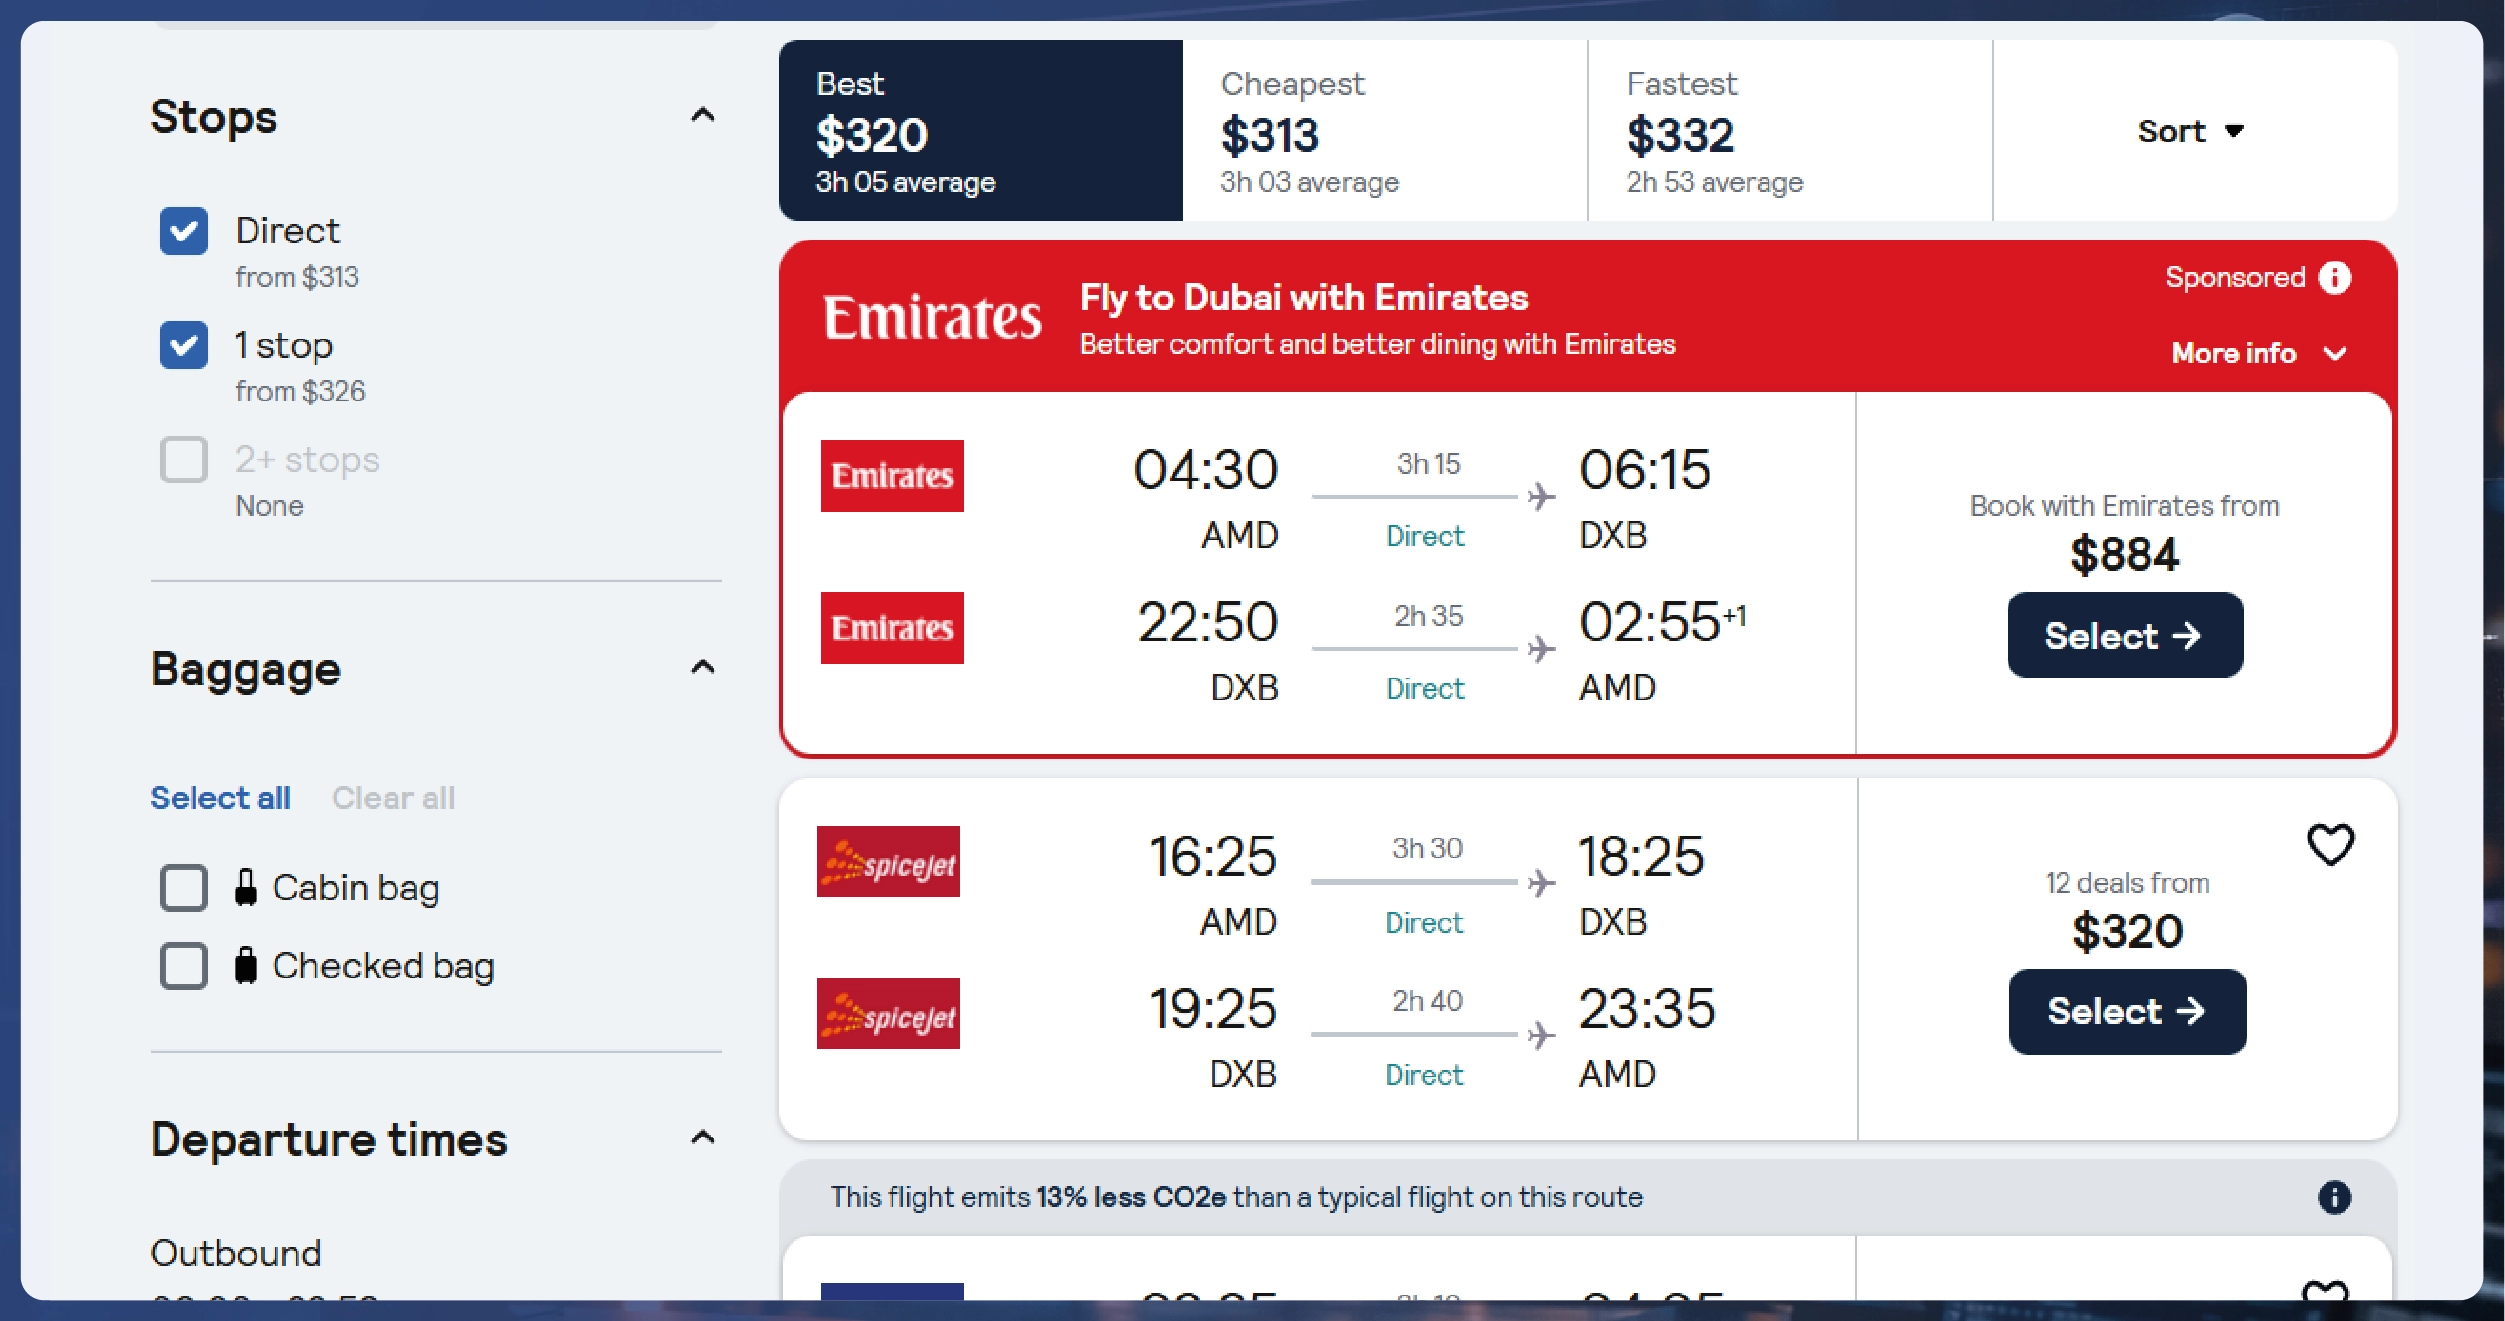Viewport: 2505px width, 1321px height.
Task: Click Select all baggage options
Action: pos(220,798)
